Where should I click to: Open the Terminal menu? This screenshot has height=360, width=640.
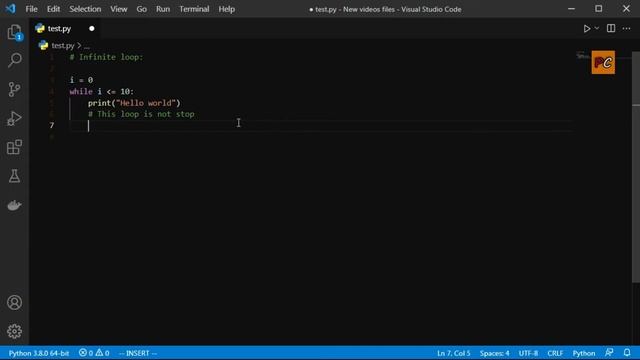(194, 9)
